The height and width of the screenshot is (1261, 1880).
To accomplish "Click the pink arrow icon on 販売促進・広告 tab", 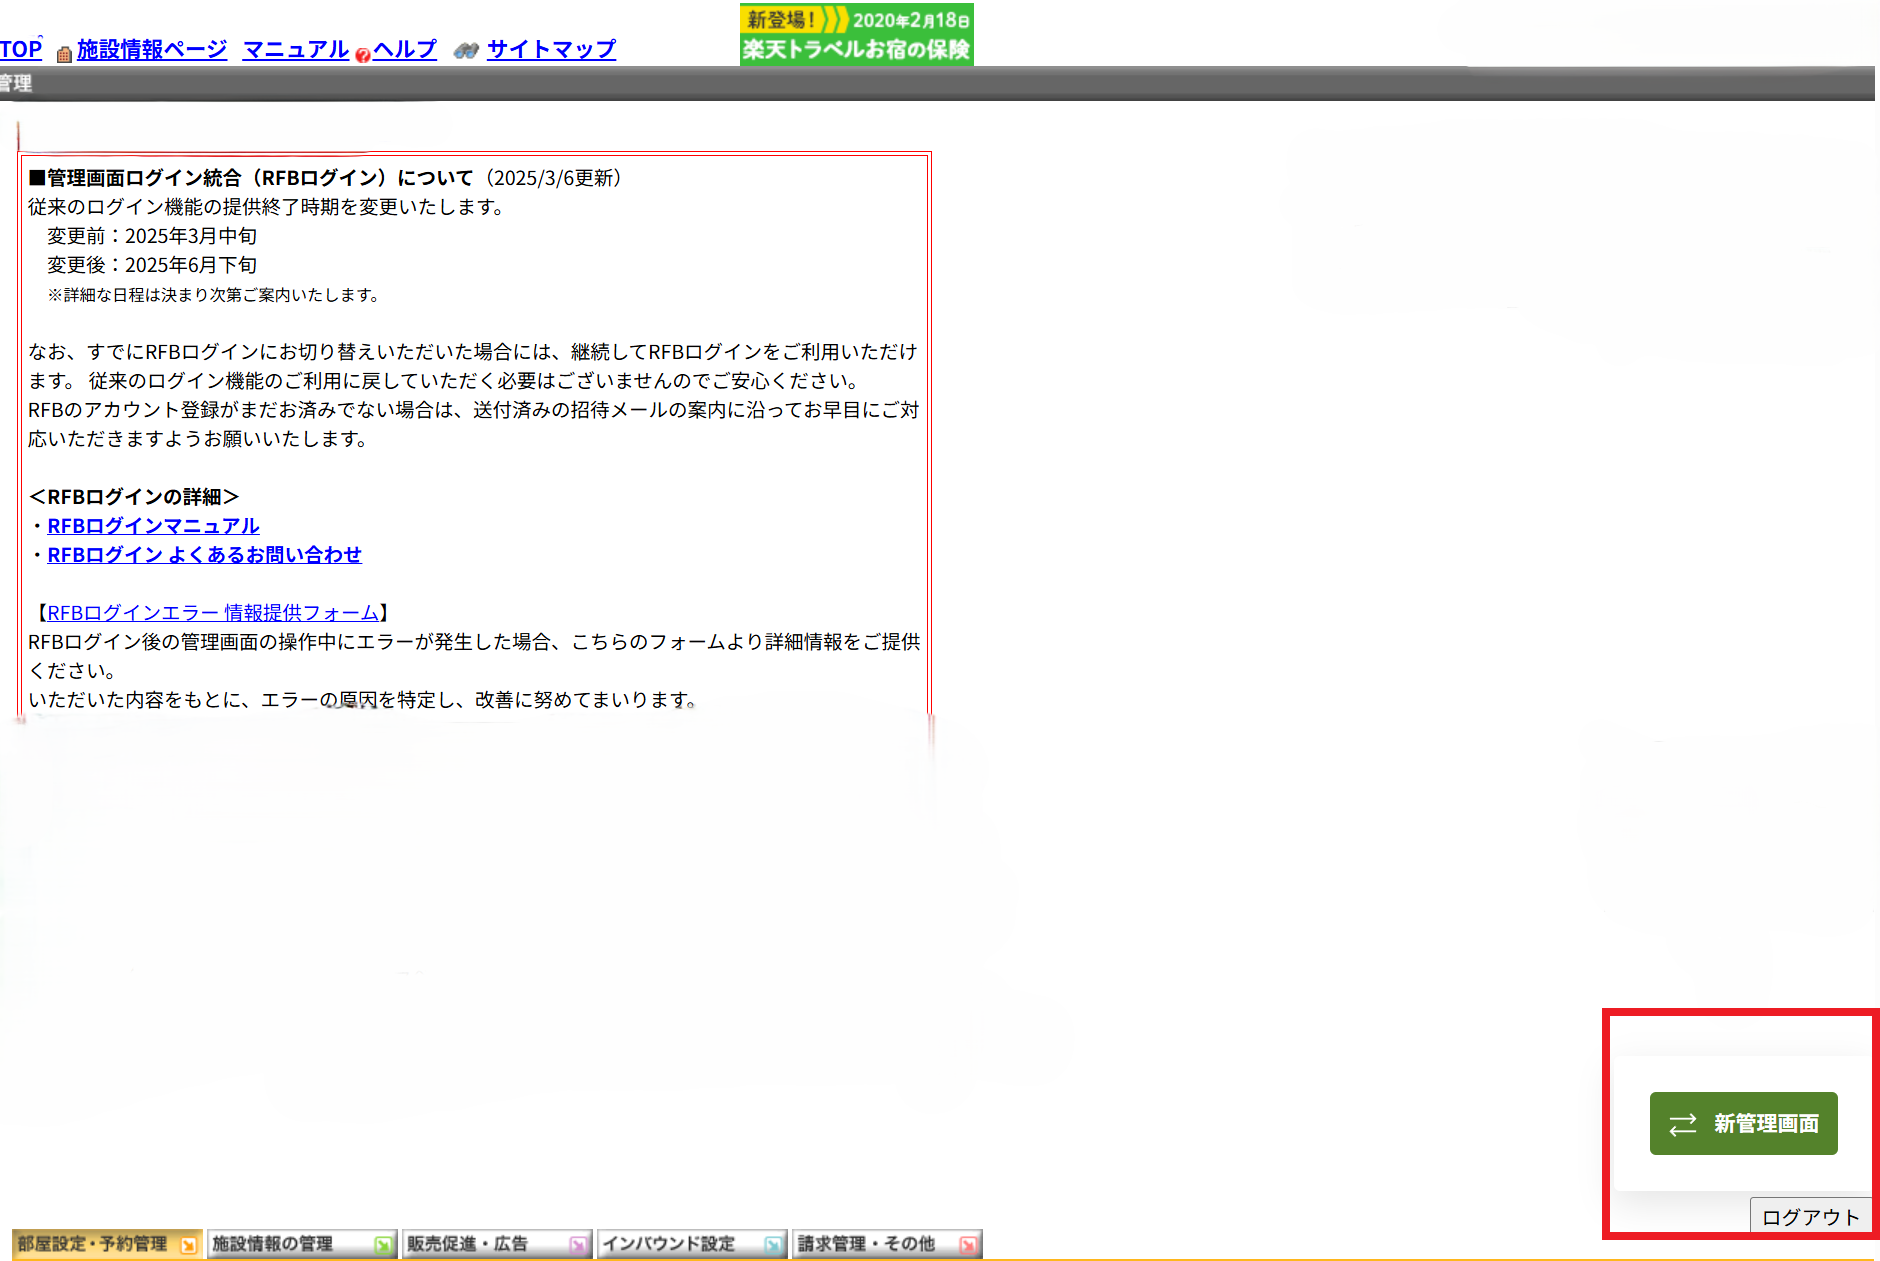I will (578, 1245).
